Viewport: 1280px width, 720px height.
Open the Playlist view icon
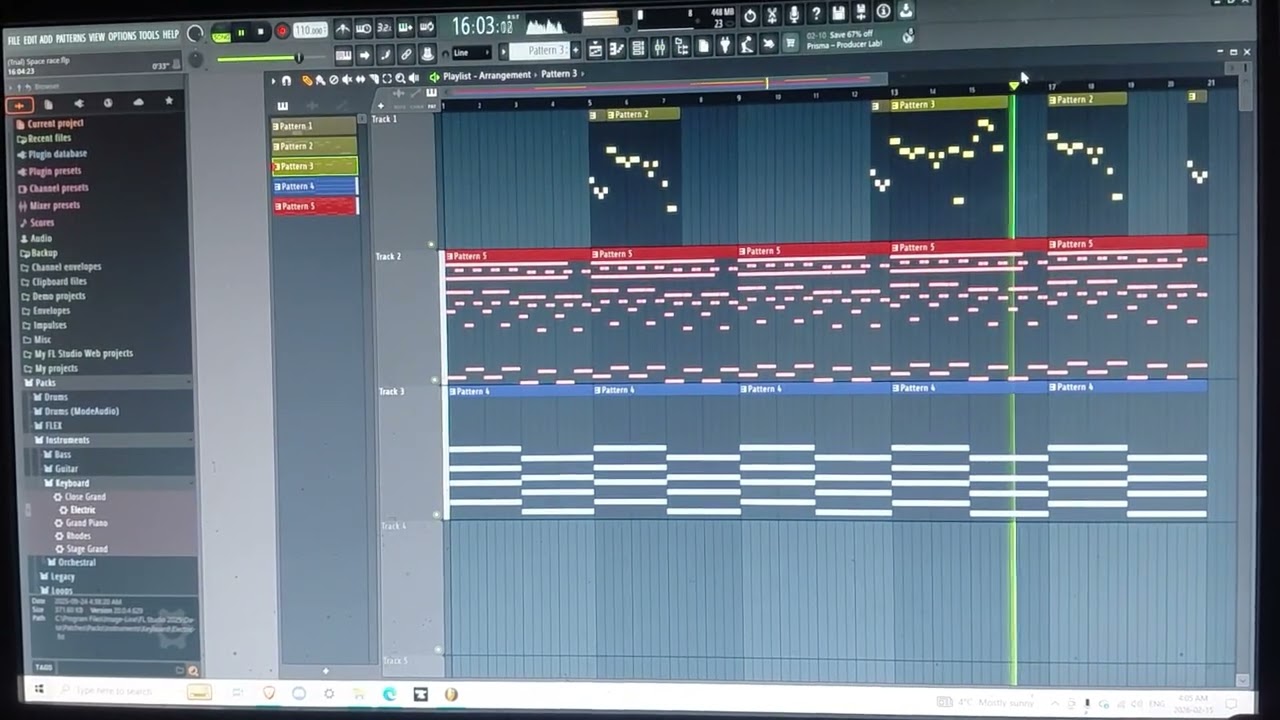595,47
